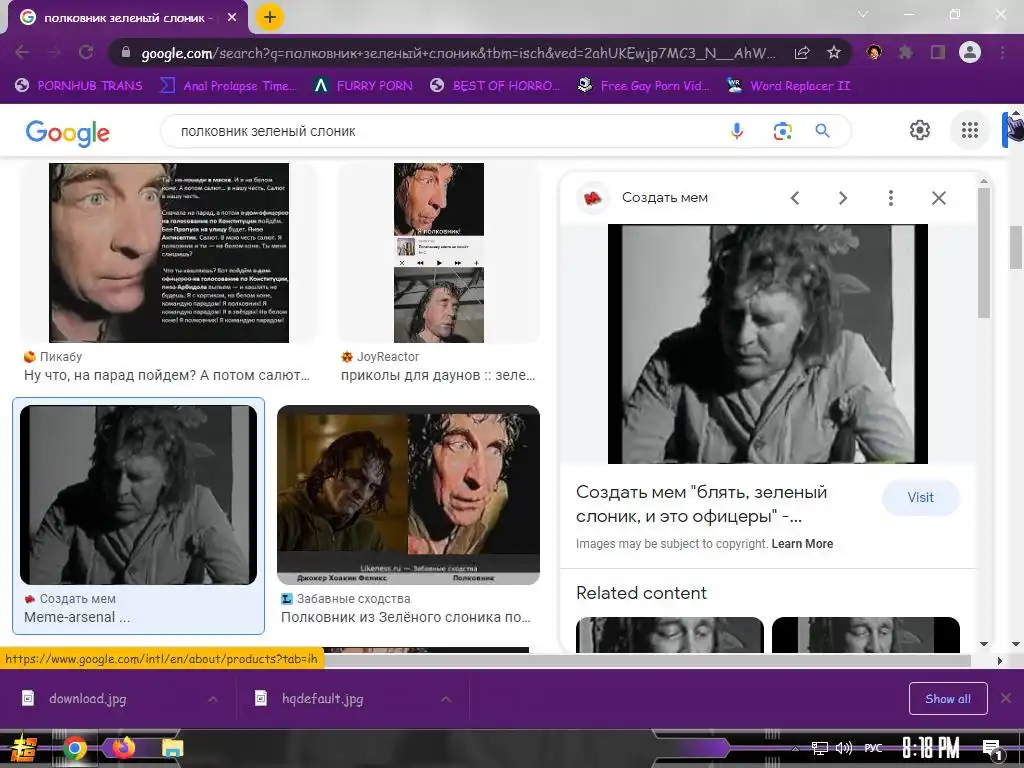Viewport: 1024px width, 768px height.
Task: Click the first Related content thumbnail
Action: tap(669, 635)
